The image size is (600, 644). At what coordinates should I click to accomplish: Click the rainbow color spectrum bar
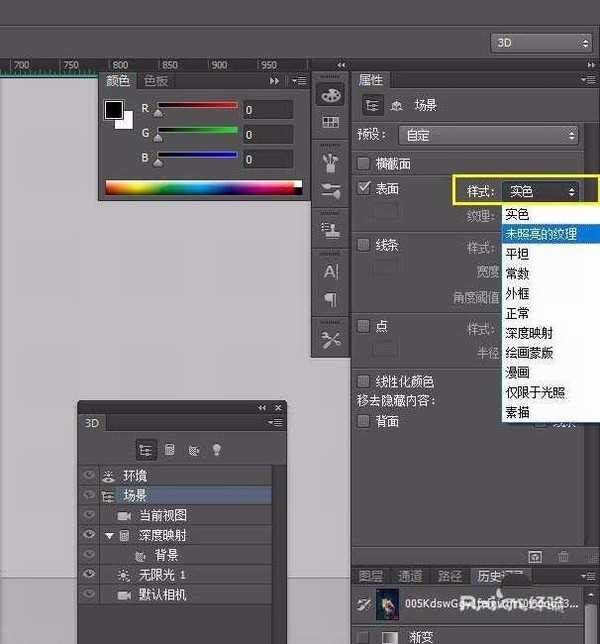200,187
